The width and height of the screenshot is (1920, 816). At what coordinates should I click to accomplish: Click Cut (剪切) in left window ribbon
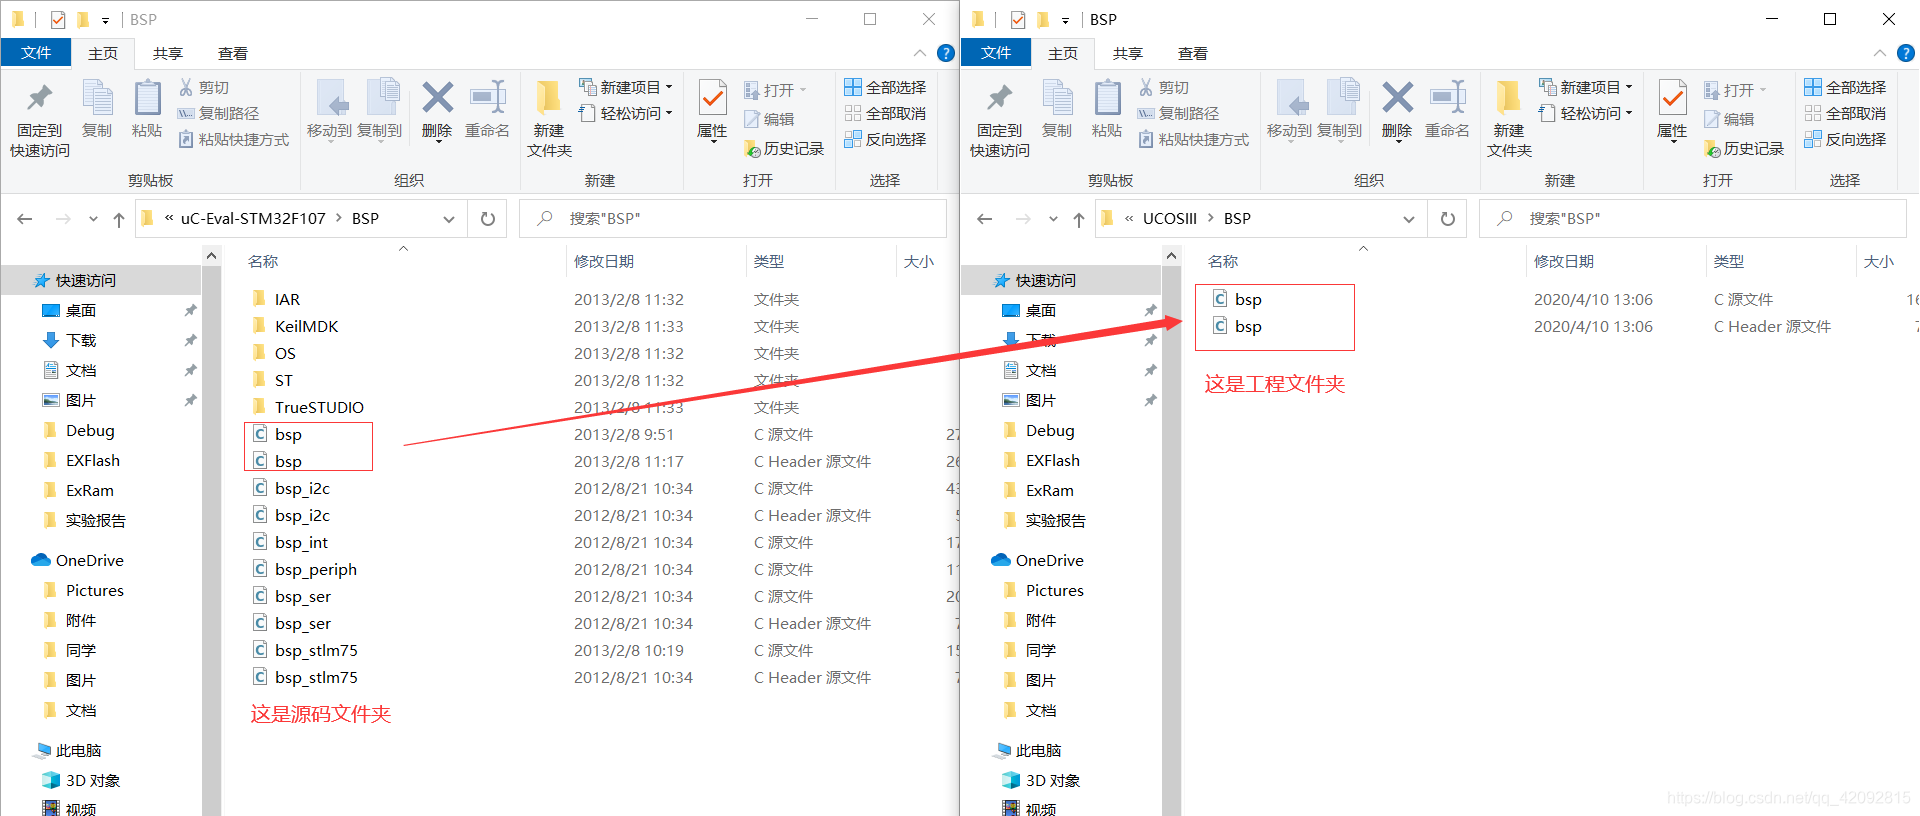pyautogui.click(x=204, y=88)
